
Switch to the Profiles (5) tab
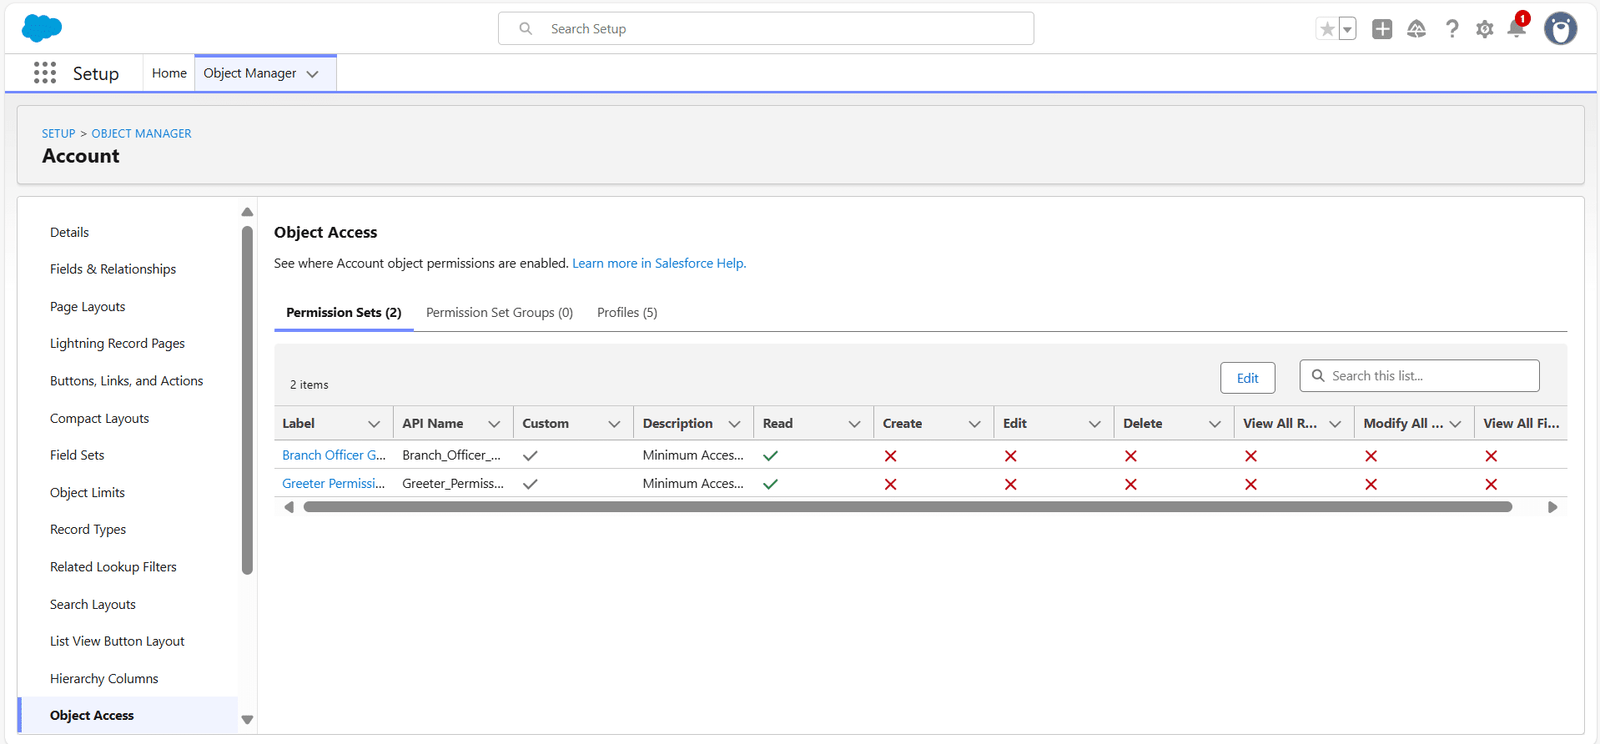[x=627, y=313]
